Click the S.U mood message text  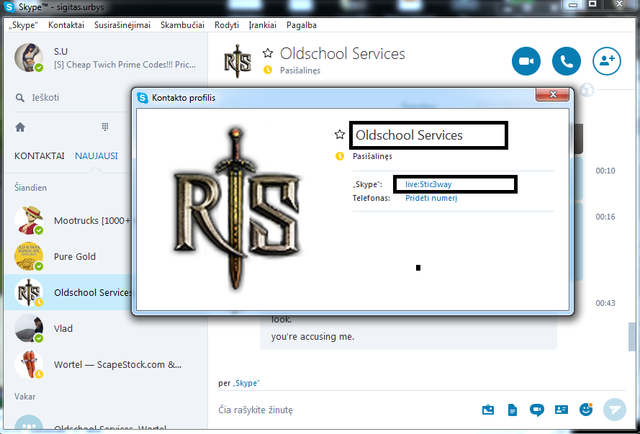(125, 65)
